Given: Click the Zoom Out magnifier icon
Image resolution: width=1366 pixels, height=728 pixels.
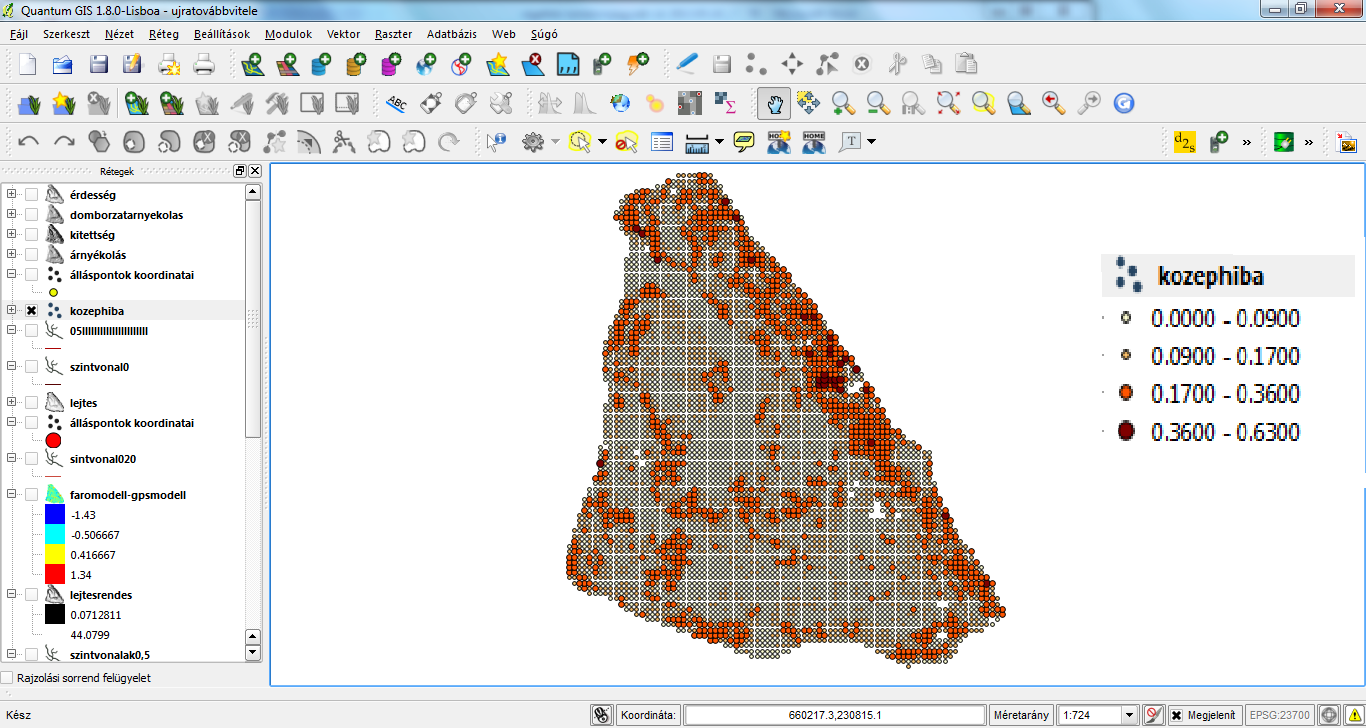Looking at the screenshot, I should (878, 102).
